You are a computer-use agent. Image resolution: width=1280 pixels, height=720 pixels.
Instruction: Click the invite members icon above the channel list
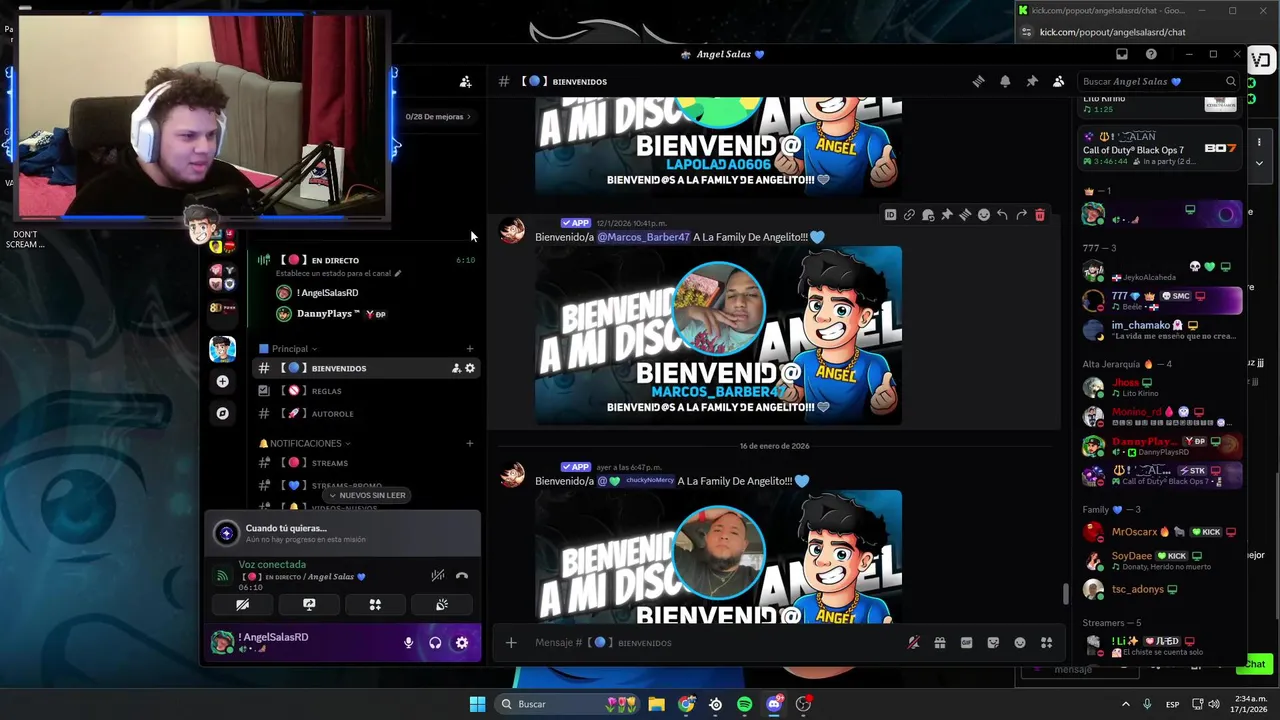click(465, 82)
